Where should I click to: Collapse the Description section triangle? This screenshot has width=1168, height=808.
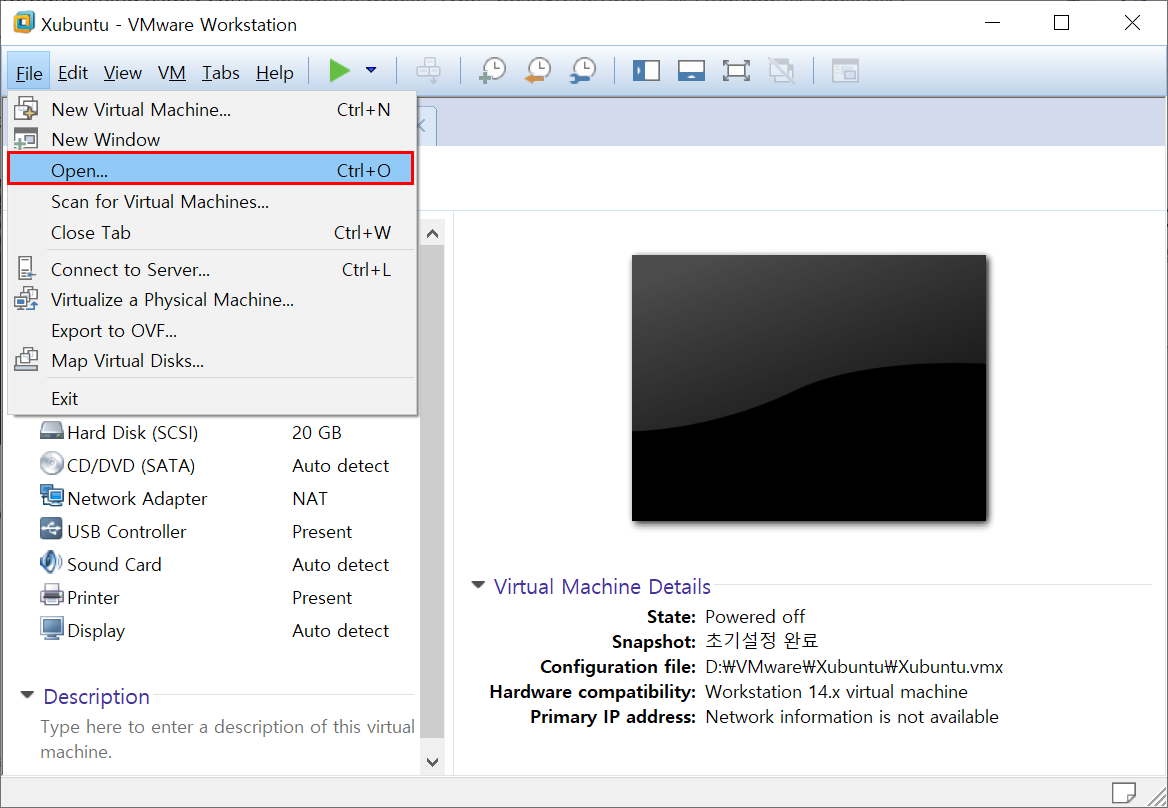click(x=28, y=696)
